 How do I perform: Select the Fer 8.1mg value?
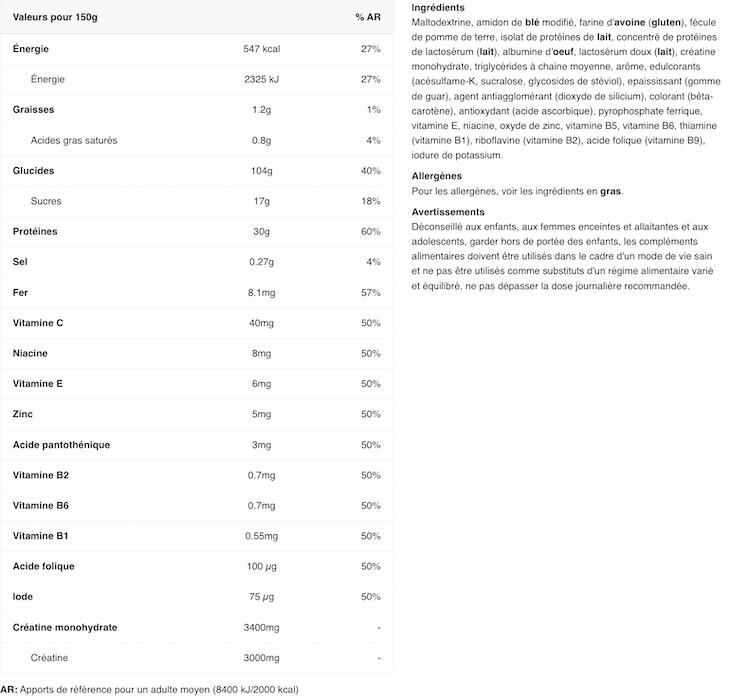[x=261, y=293]
